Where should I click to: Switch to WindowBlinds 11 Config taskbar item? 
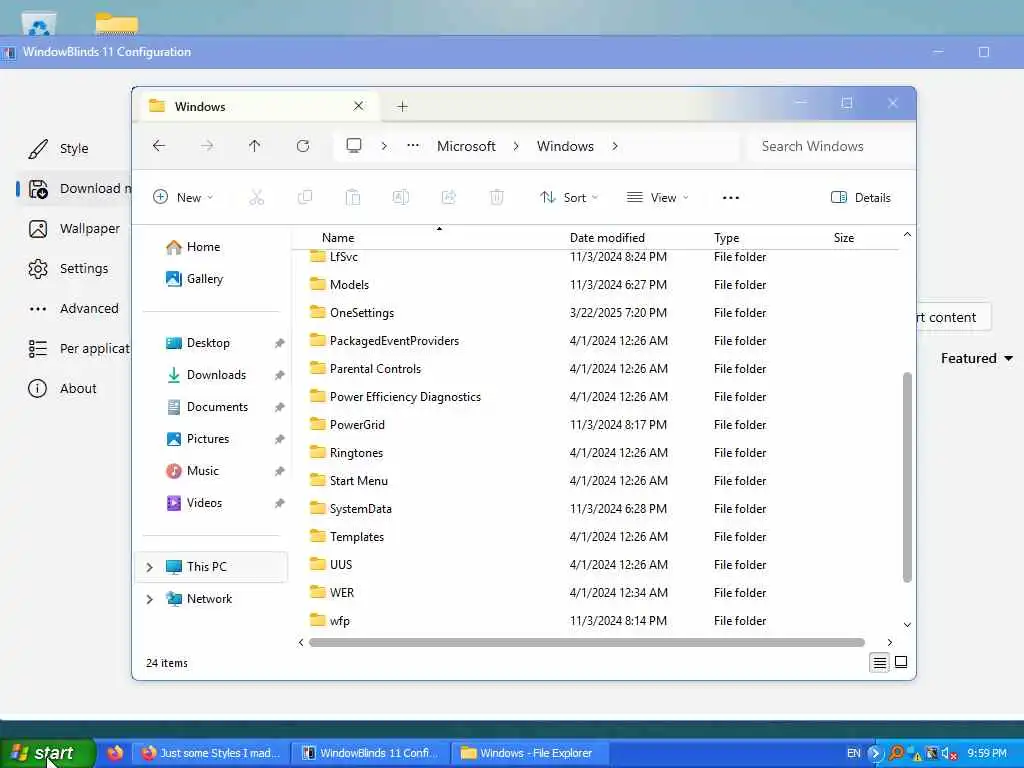370,753
